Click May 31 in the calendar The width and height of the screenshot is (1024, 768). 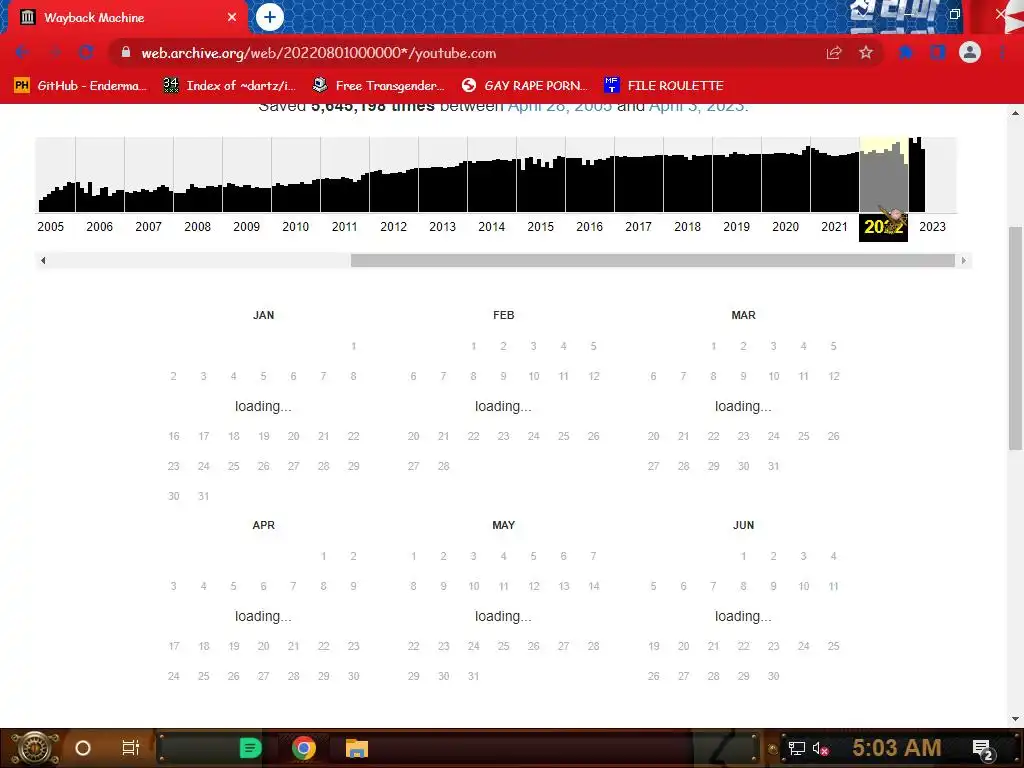click(473, 677)
